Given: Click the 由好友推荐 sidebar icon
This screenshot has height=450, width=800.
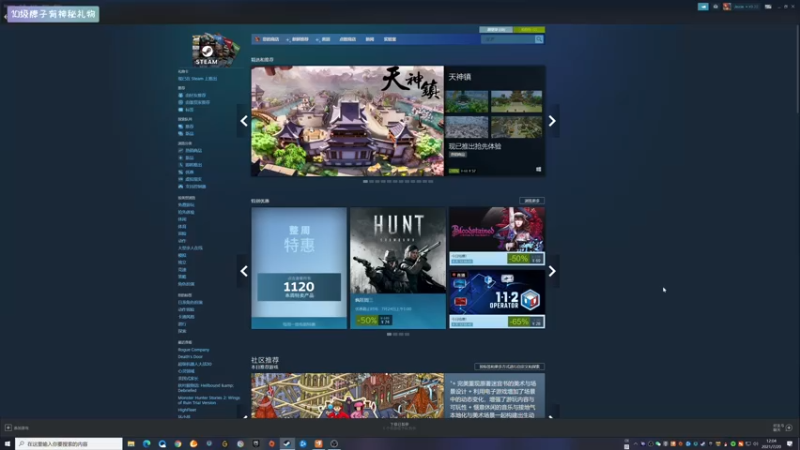Looking at the screenshot, I should click(x=181, y=95).
